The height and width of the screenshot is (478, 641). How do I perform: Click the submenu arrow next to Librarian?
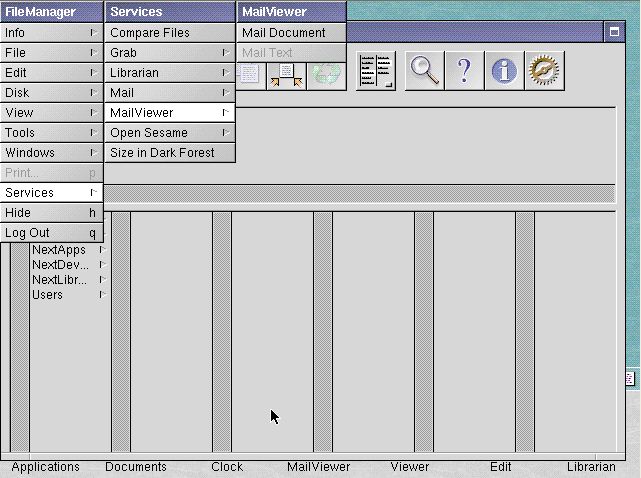pyautogui.click(x=226, y=72)
